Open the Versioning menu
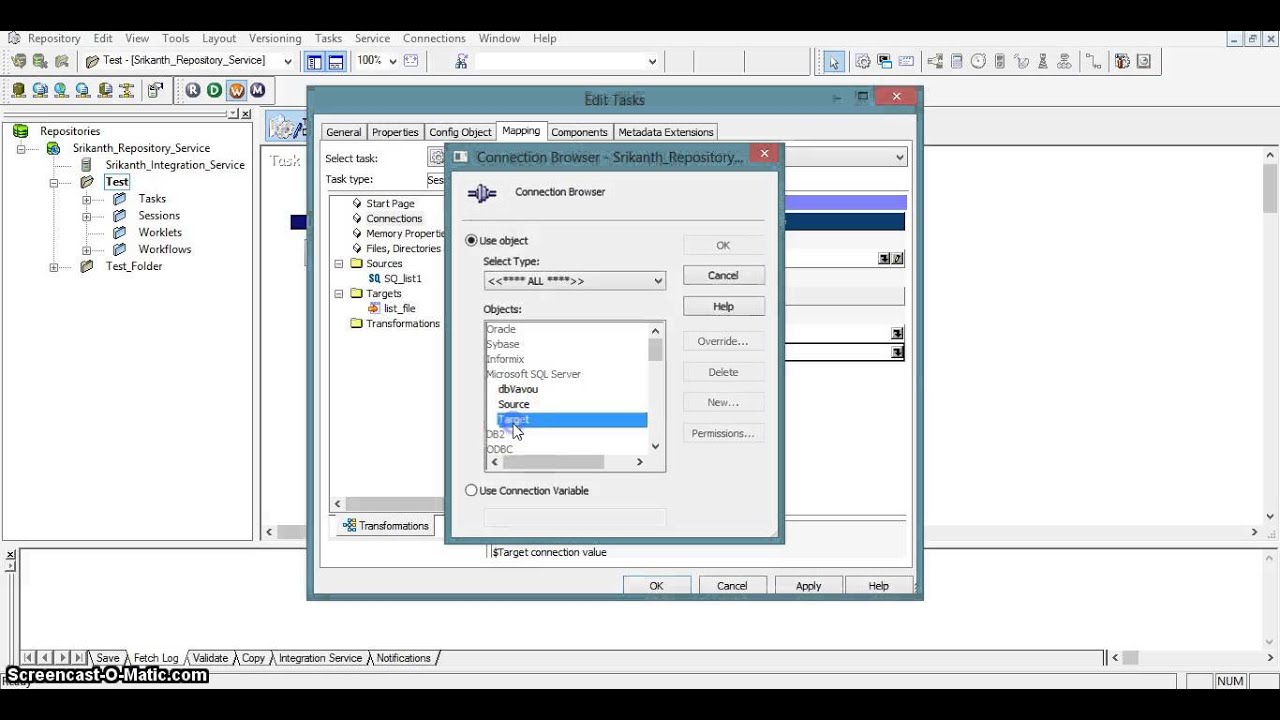This screenshot has height=720, width=1280. coord(275,38)
